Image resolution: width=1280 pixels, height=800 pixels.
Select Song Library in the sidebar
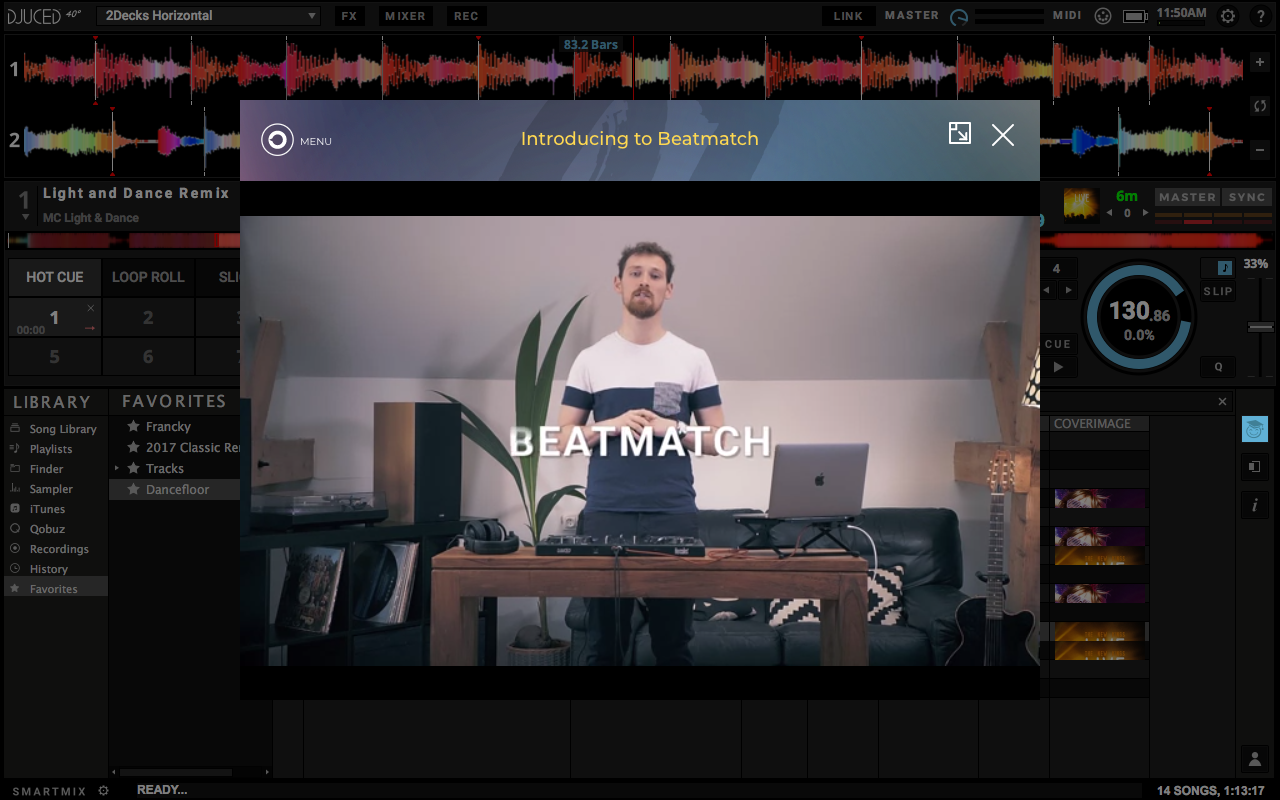pos(62,429)
